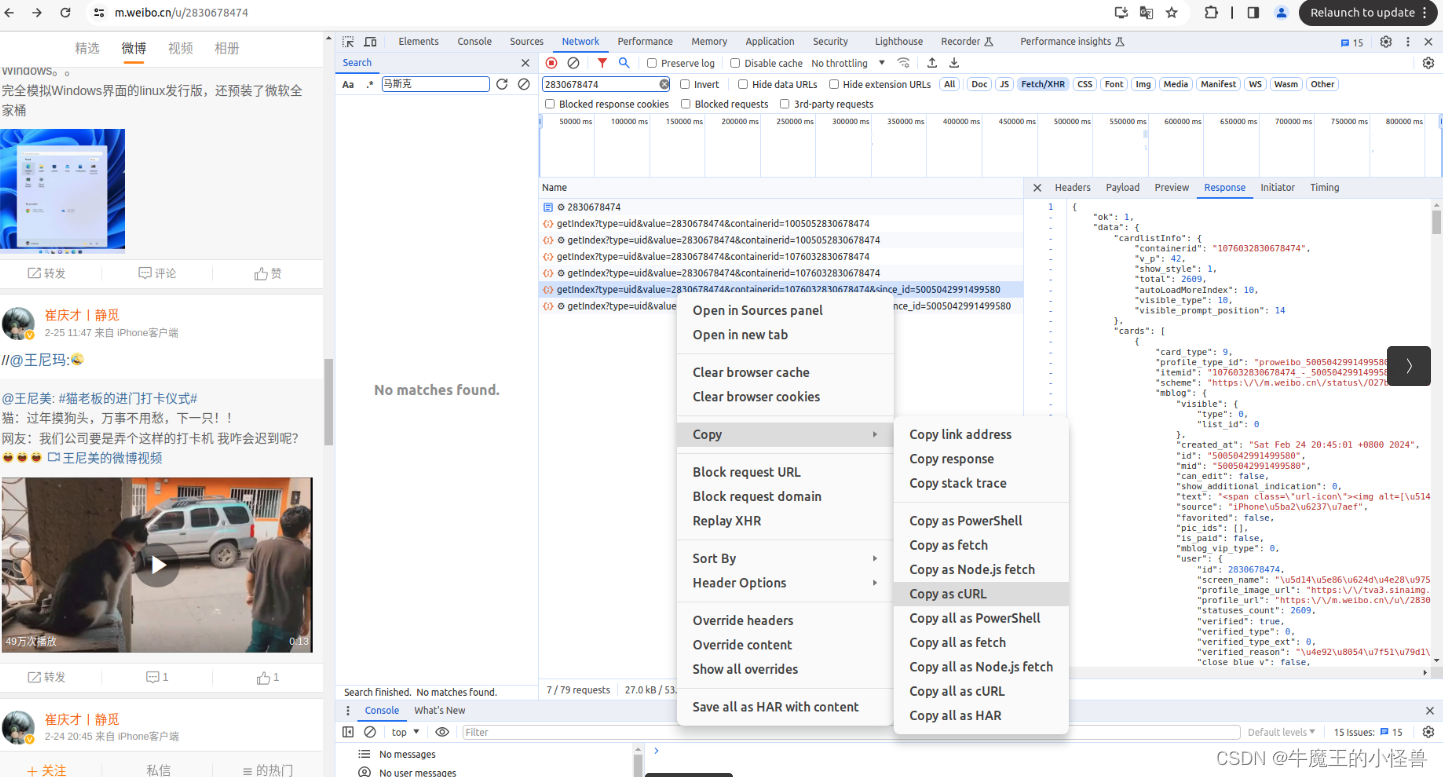Enable Preserve log checkbox

pyautogui.click(x=651, y=63)
